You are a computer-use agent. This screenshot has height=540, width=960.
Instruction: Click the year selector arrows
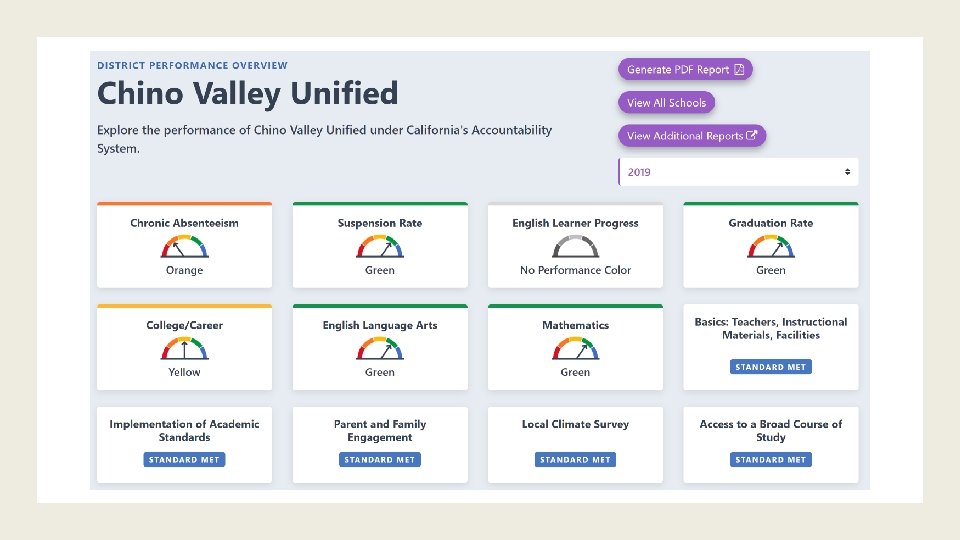click(x=847, y=172)
